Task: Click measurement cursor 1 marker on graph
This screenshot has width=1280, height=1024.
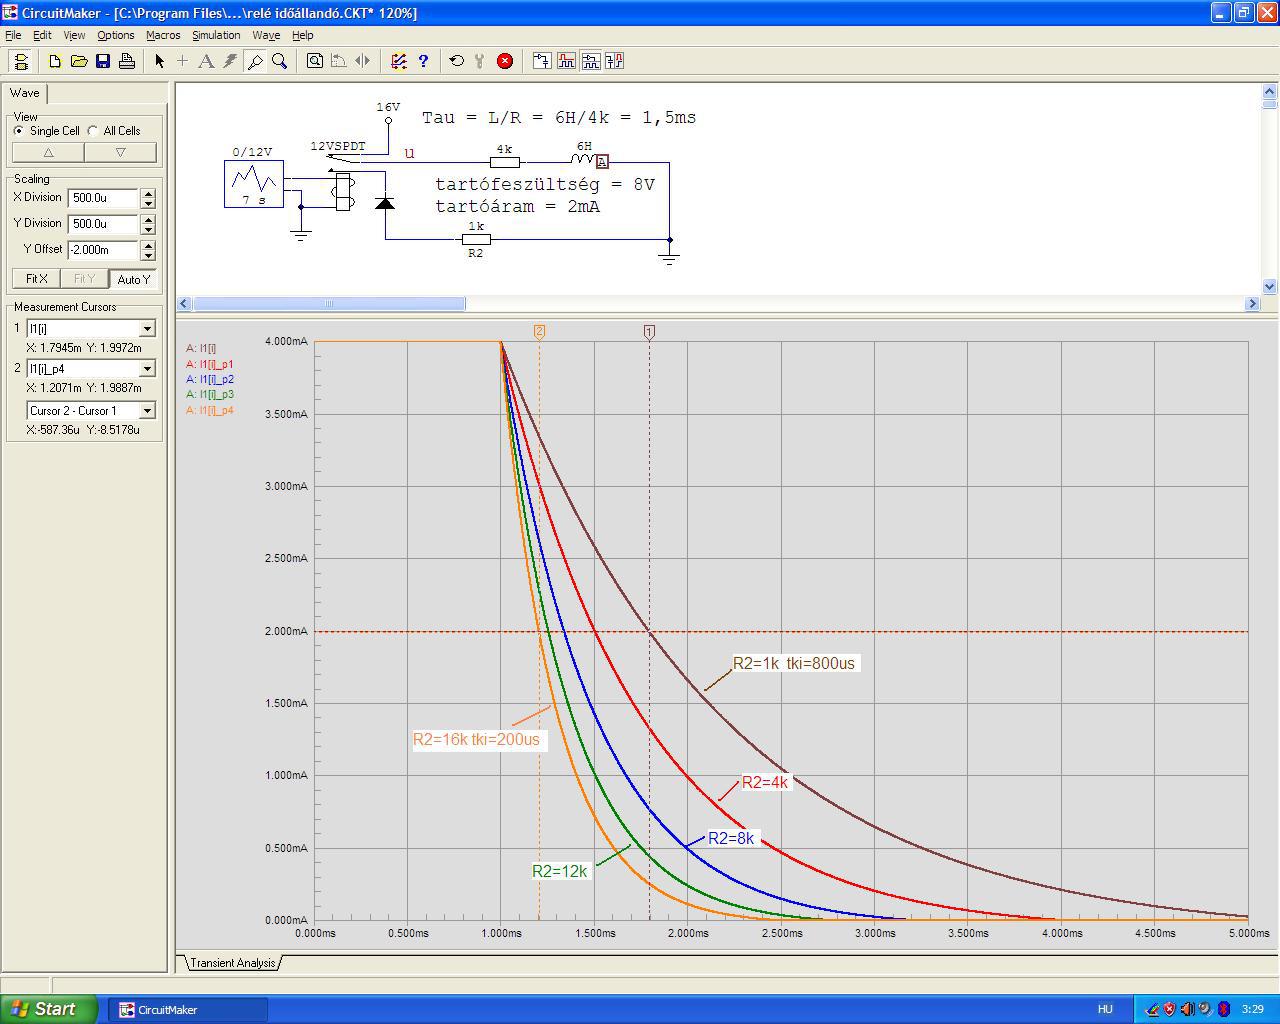Action: point(649,332)
